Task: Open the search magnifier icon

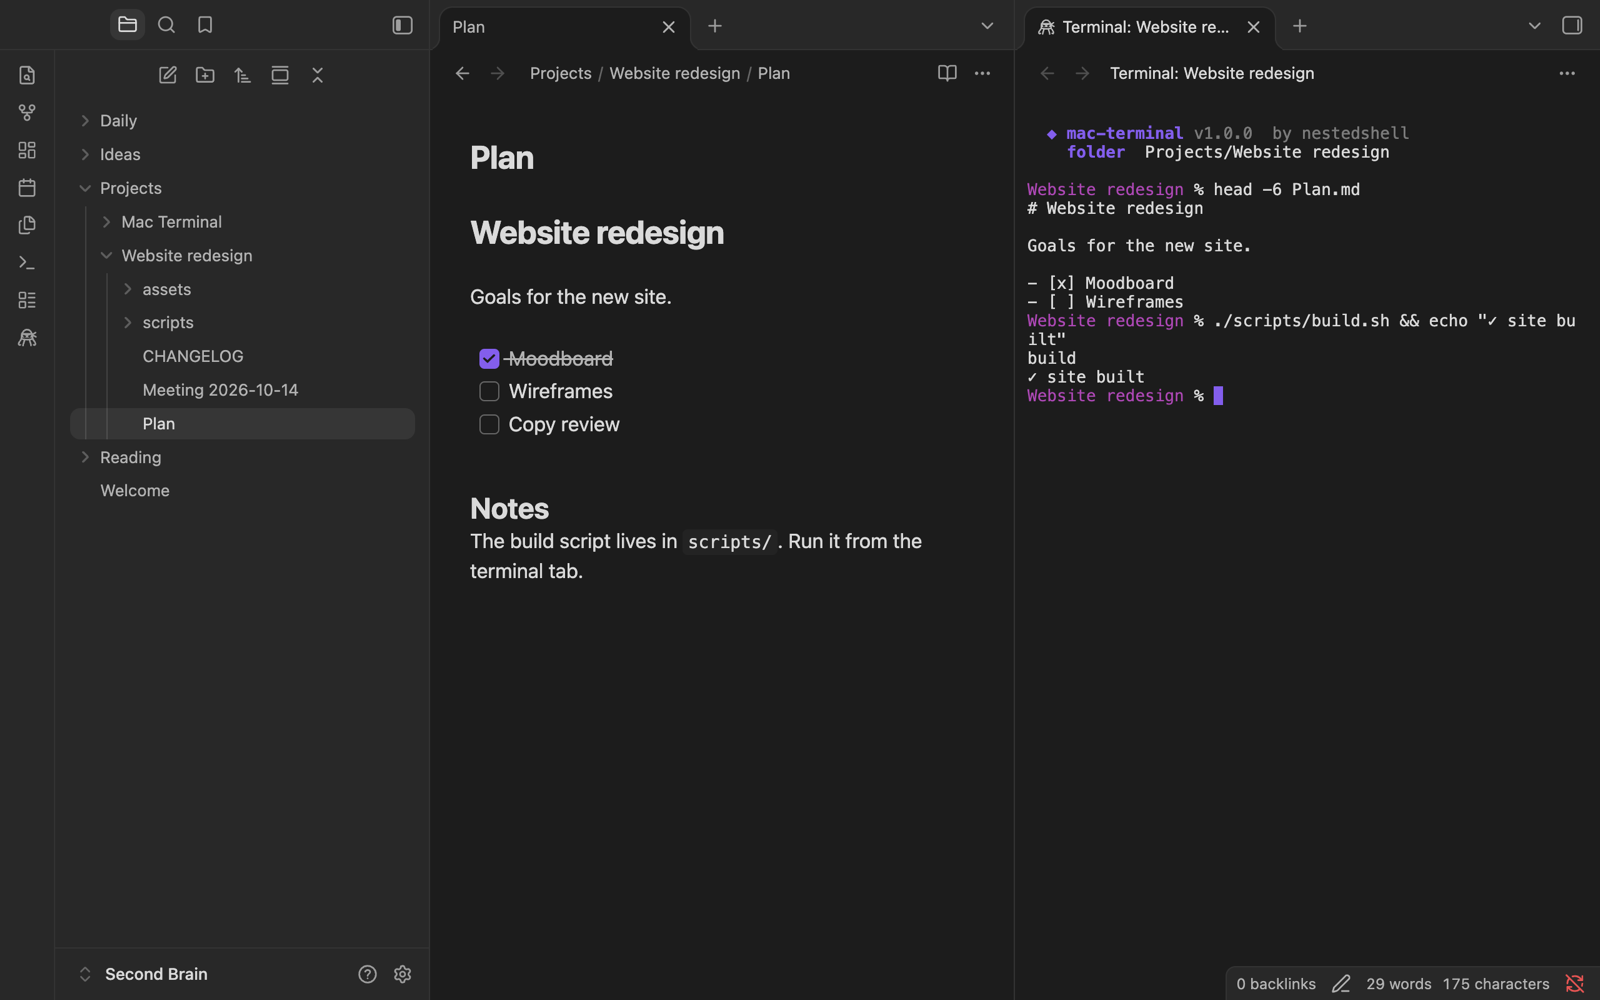Action: point(166,25)
